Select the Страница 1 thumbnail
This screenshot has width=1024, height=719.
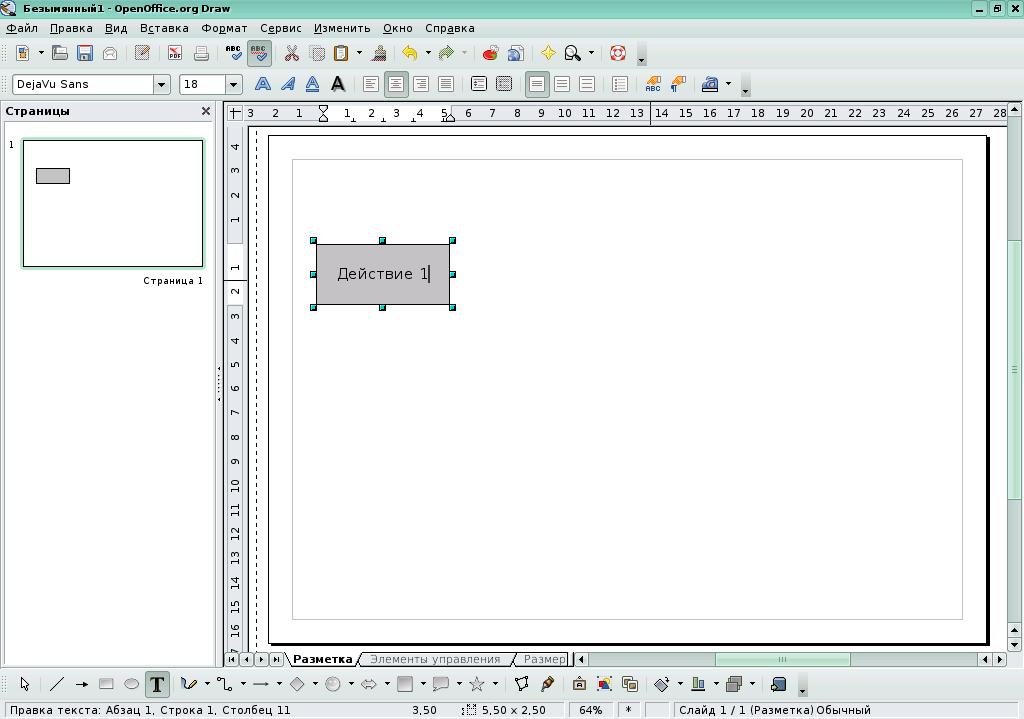[113, 203]
